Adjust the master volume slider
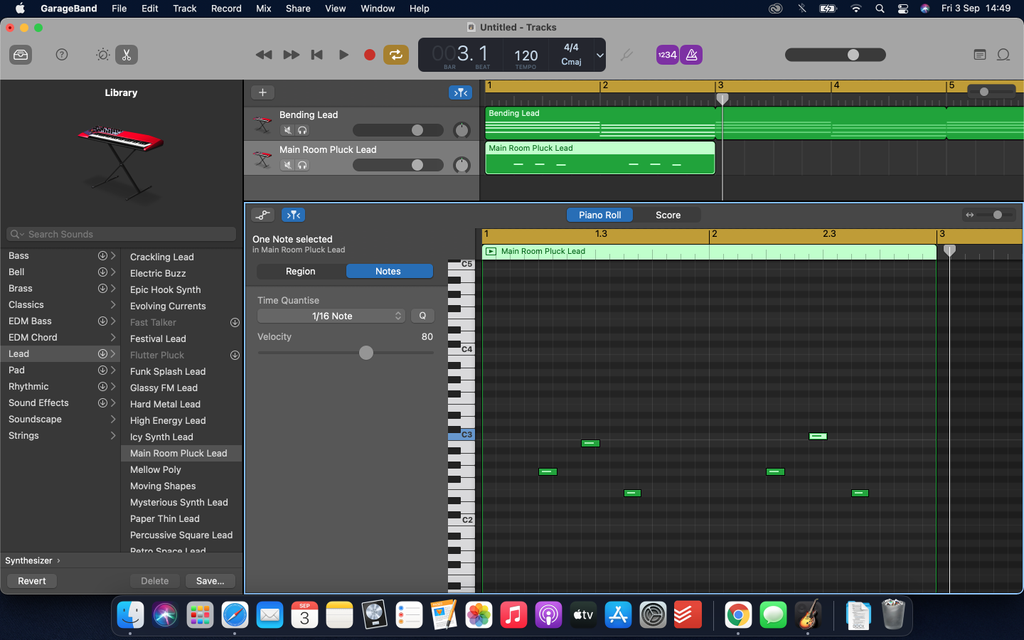 coord(835,55)
